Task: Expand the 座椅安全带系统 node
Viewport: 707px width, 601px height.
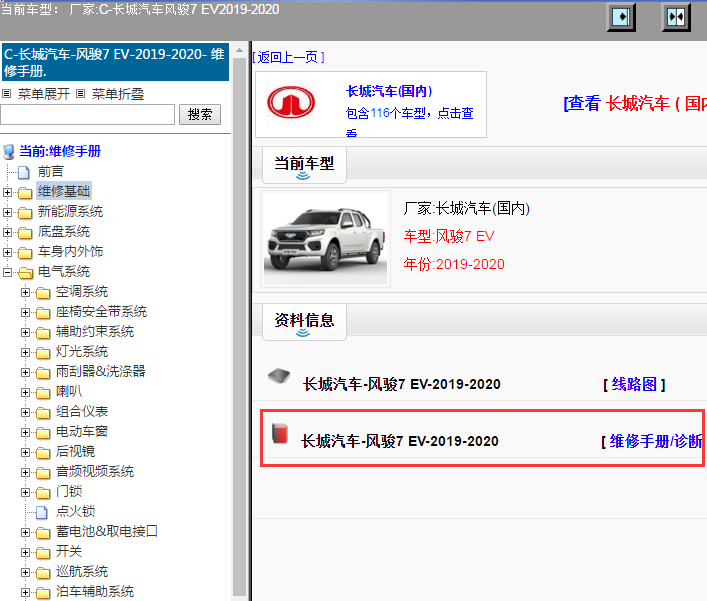Action: tap(25, 312)
